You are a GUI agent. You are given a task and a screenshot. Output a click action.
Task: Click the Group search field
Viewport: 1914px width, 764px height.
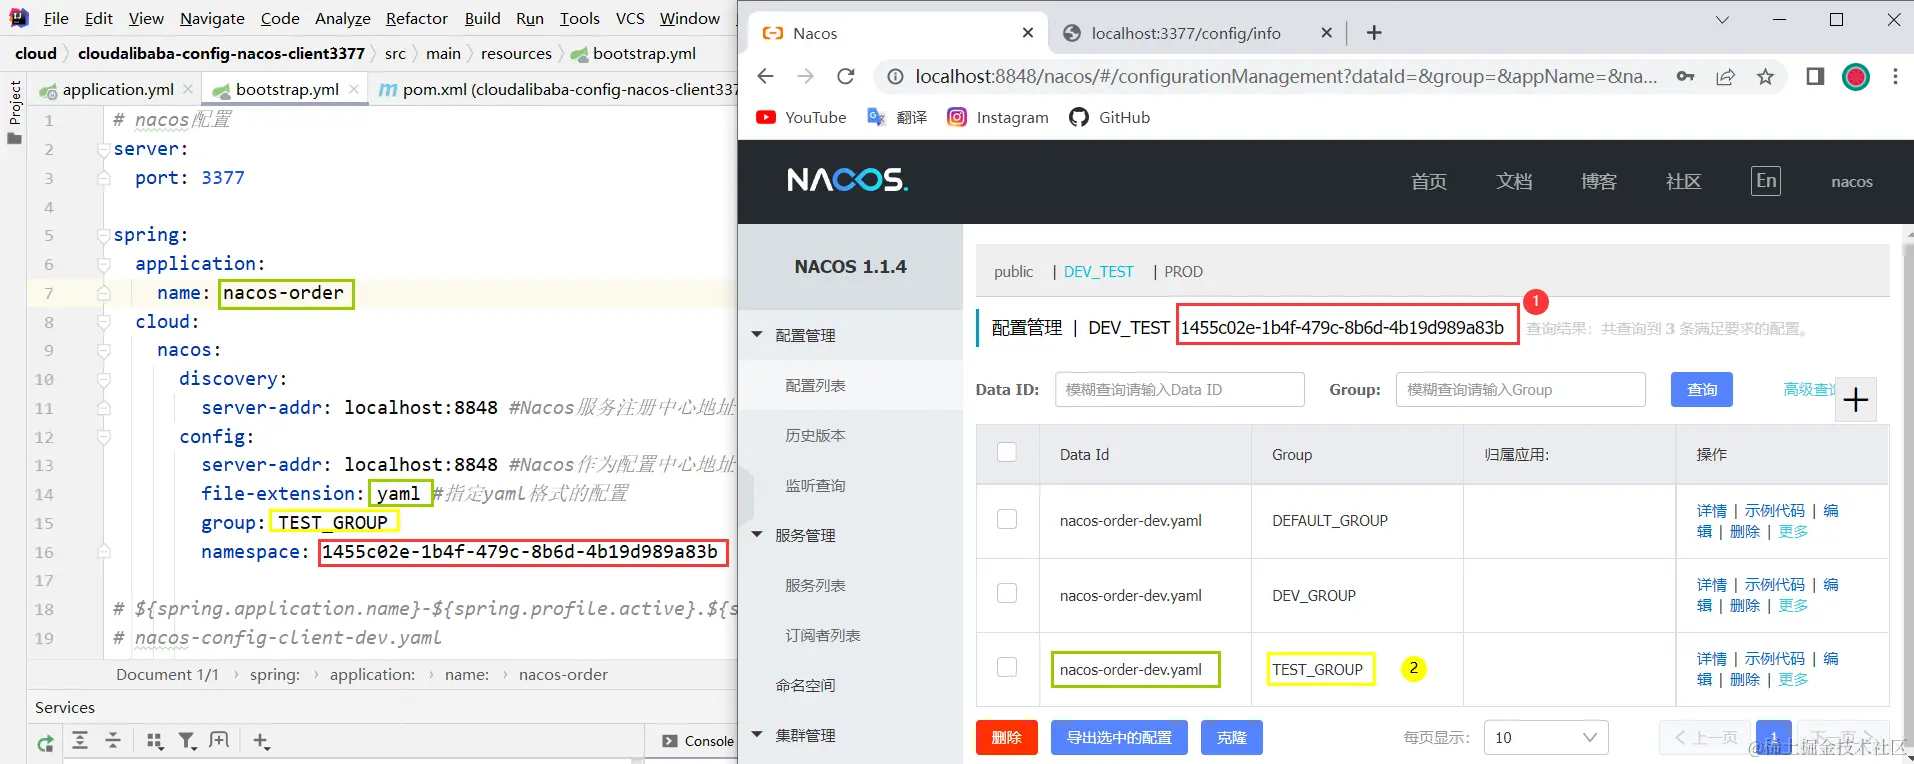tap(1521, 389)
